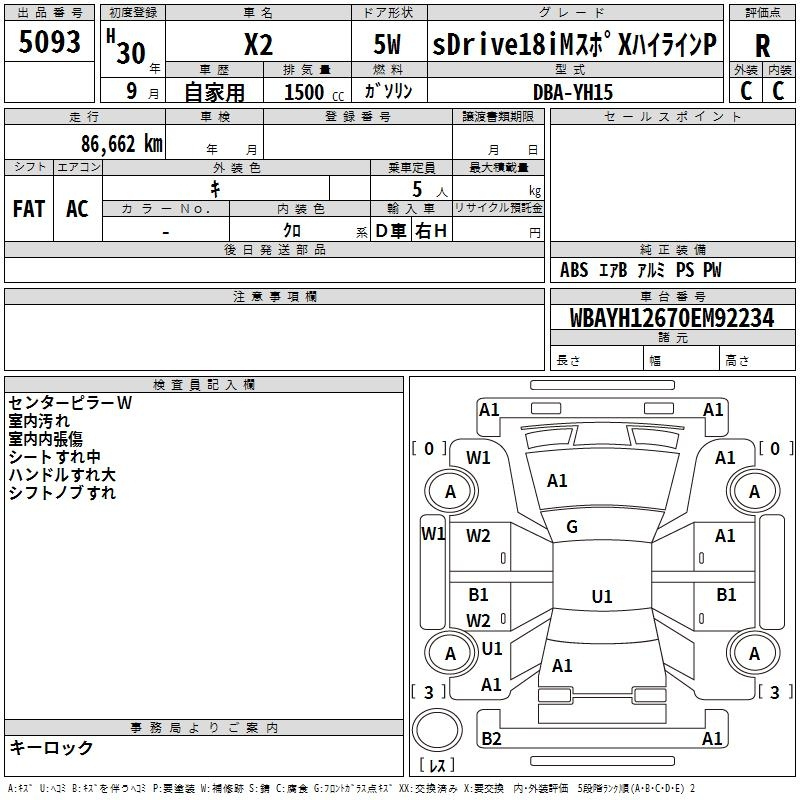Image resolution: width=800 pixels, height=800 pixels.
Task: Select the キーロック office notice
Action: (x=51, y=748)
